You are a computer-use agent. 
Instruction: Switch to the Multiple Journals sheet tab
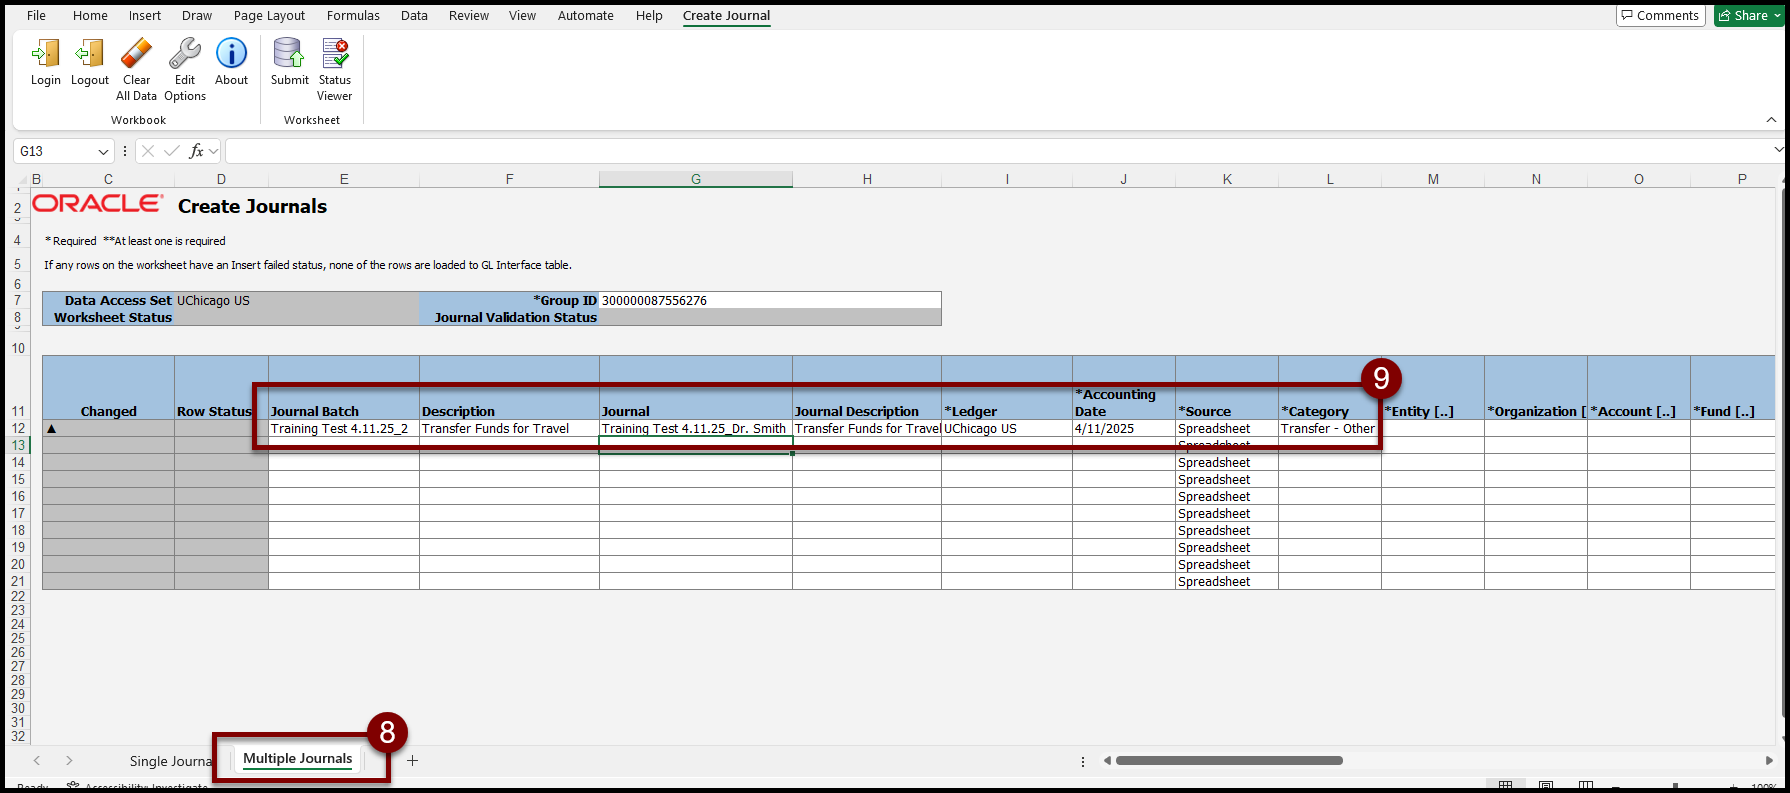tap(297, 759)
